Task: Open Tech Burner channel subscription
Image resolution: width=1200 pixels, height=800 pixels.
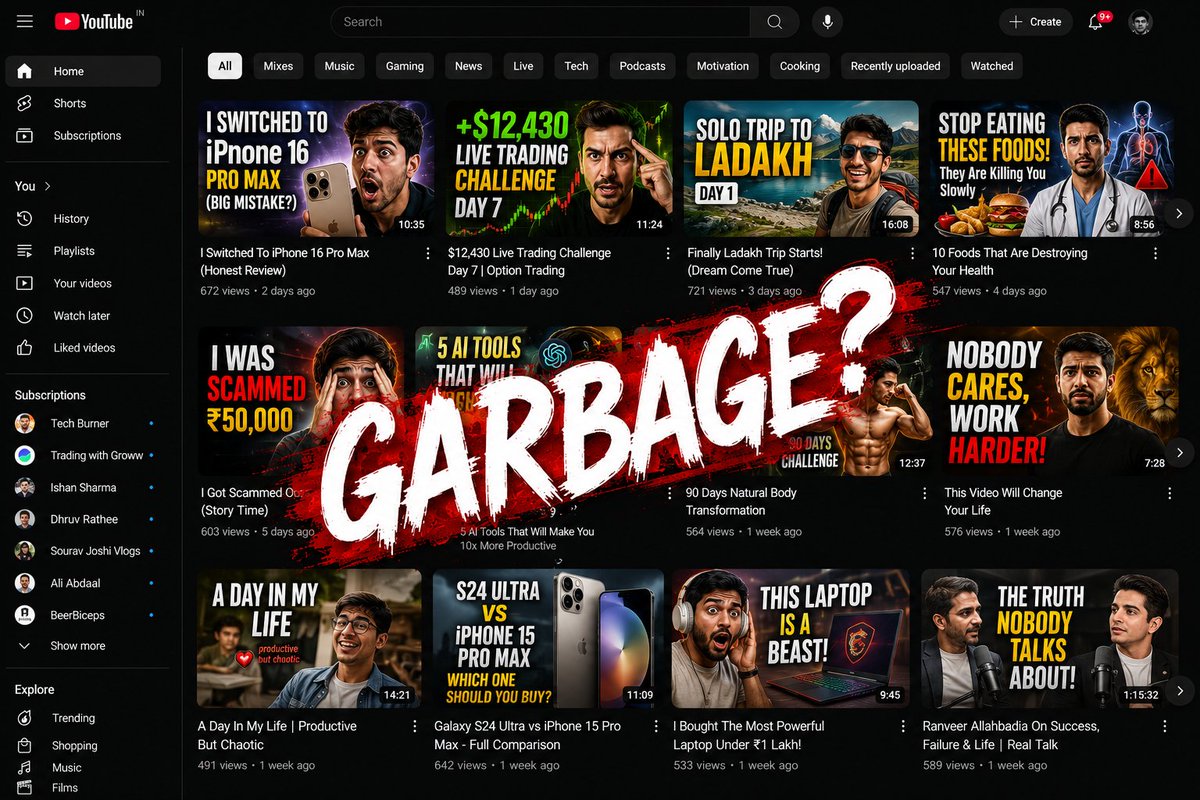Action: pos(83,423)
